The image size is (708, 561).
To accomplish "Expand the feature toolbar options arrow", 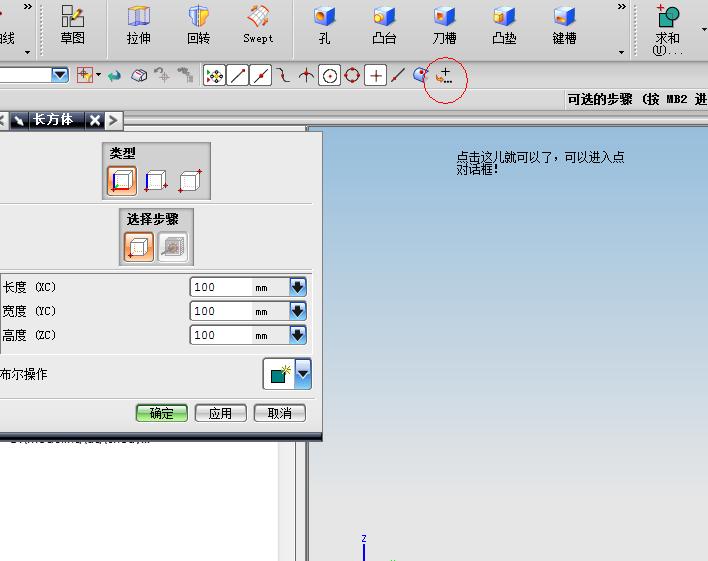I will tap(622, 52).
